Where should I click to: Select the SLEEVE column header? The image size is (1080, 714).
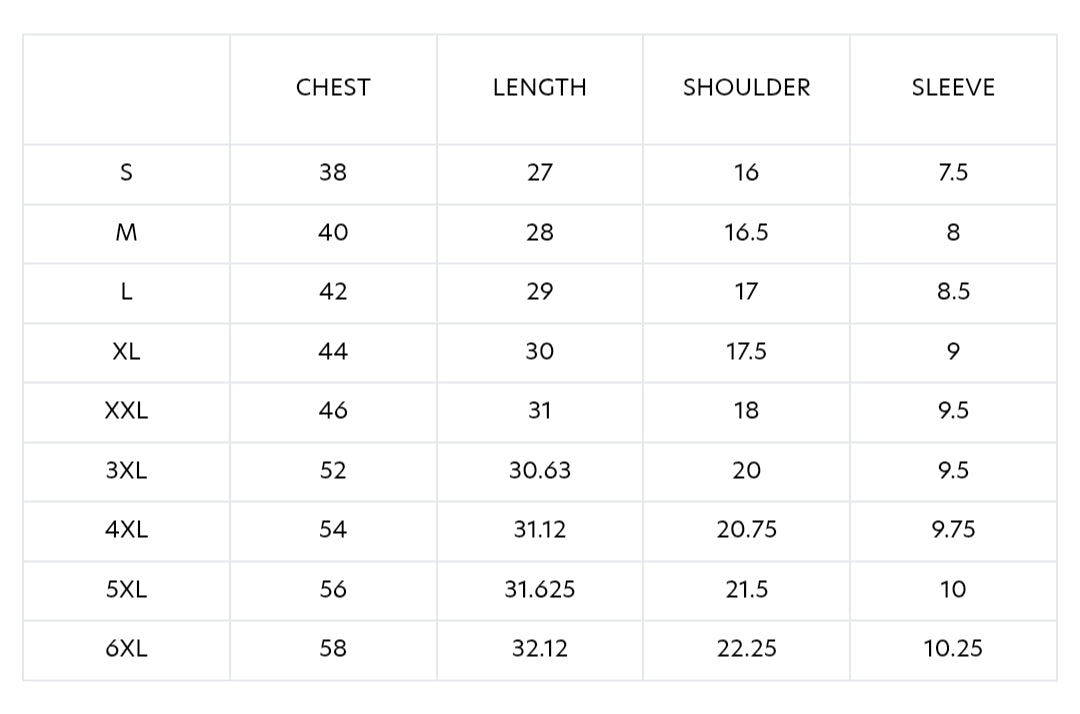click(953, 88)
